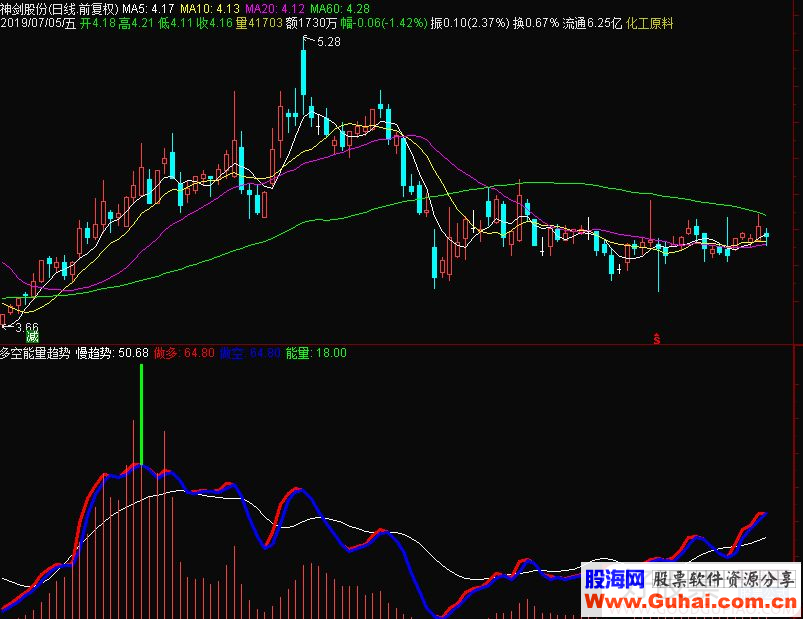Click the 多空能量趋势 indicator name
The width and height of the screenshot is (803, 619).
pyautogui.click(x=35, y=353)
